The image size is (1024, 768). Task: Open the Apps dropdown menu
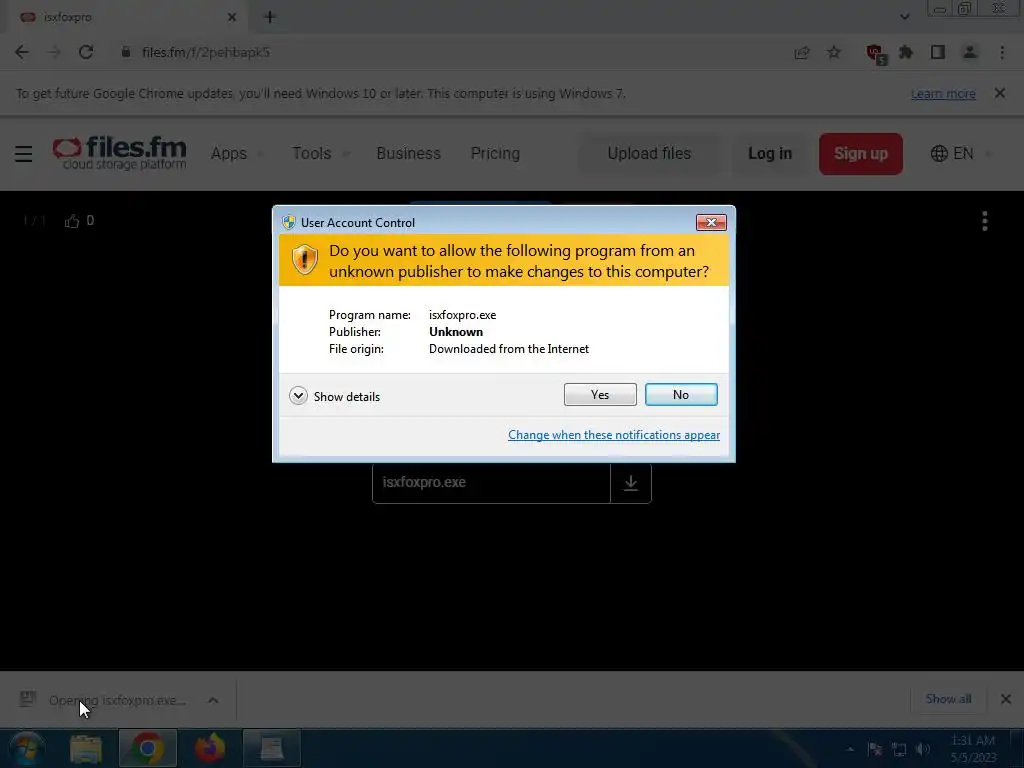pos(236,153)
